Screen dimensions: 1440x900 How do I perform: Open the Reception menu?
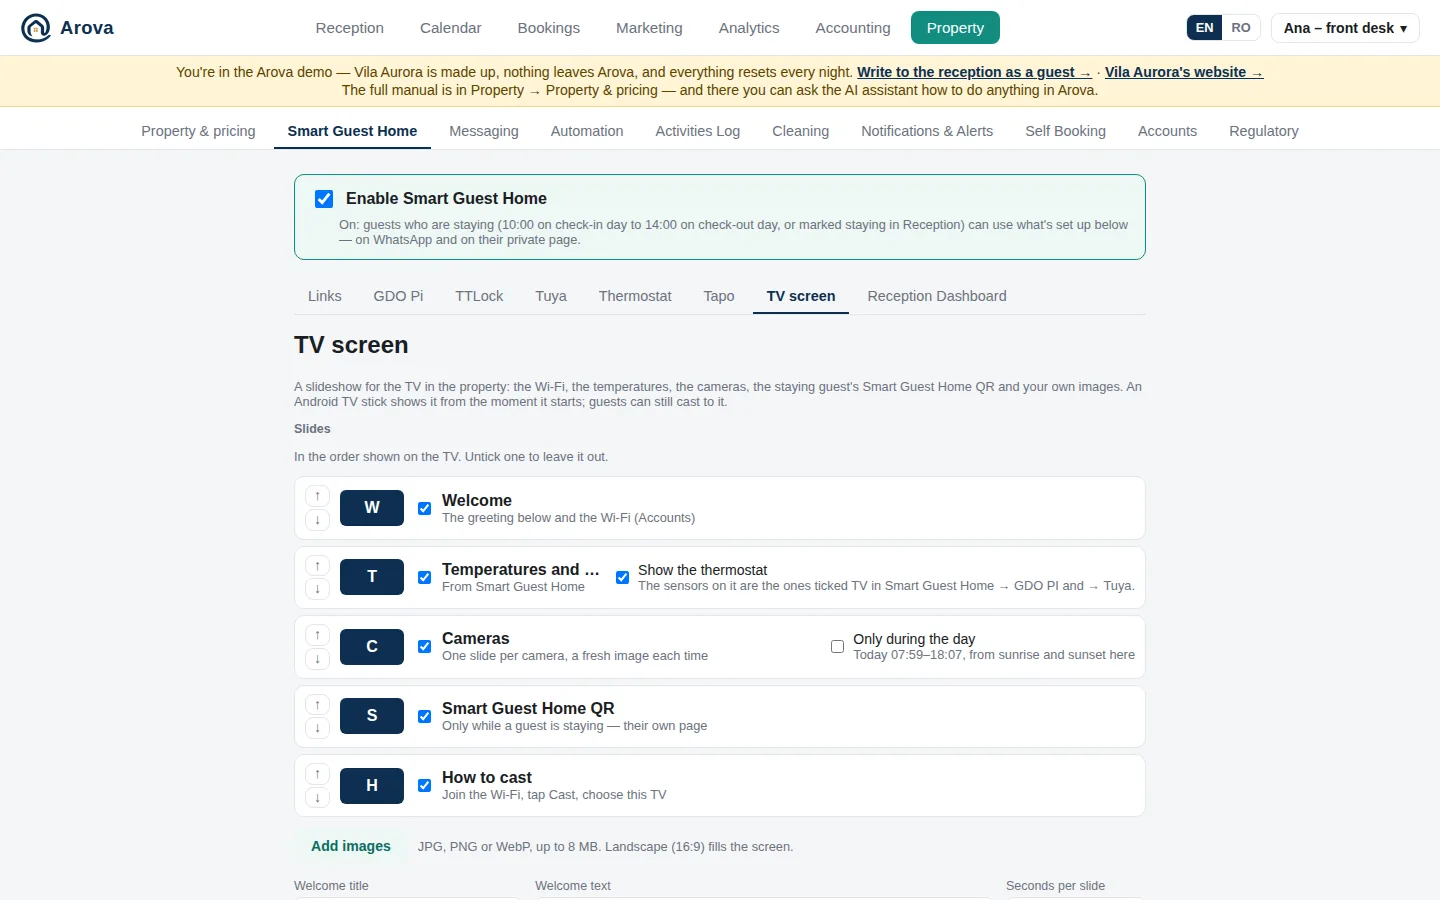[350, 28]
